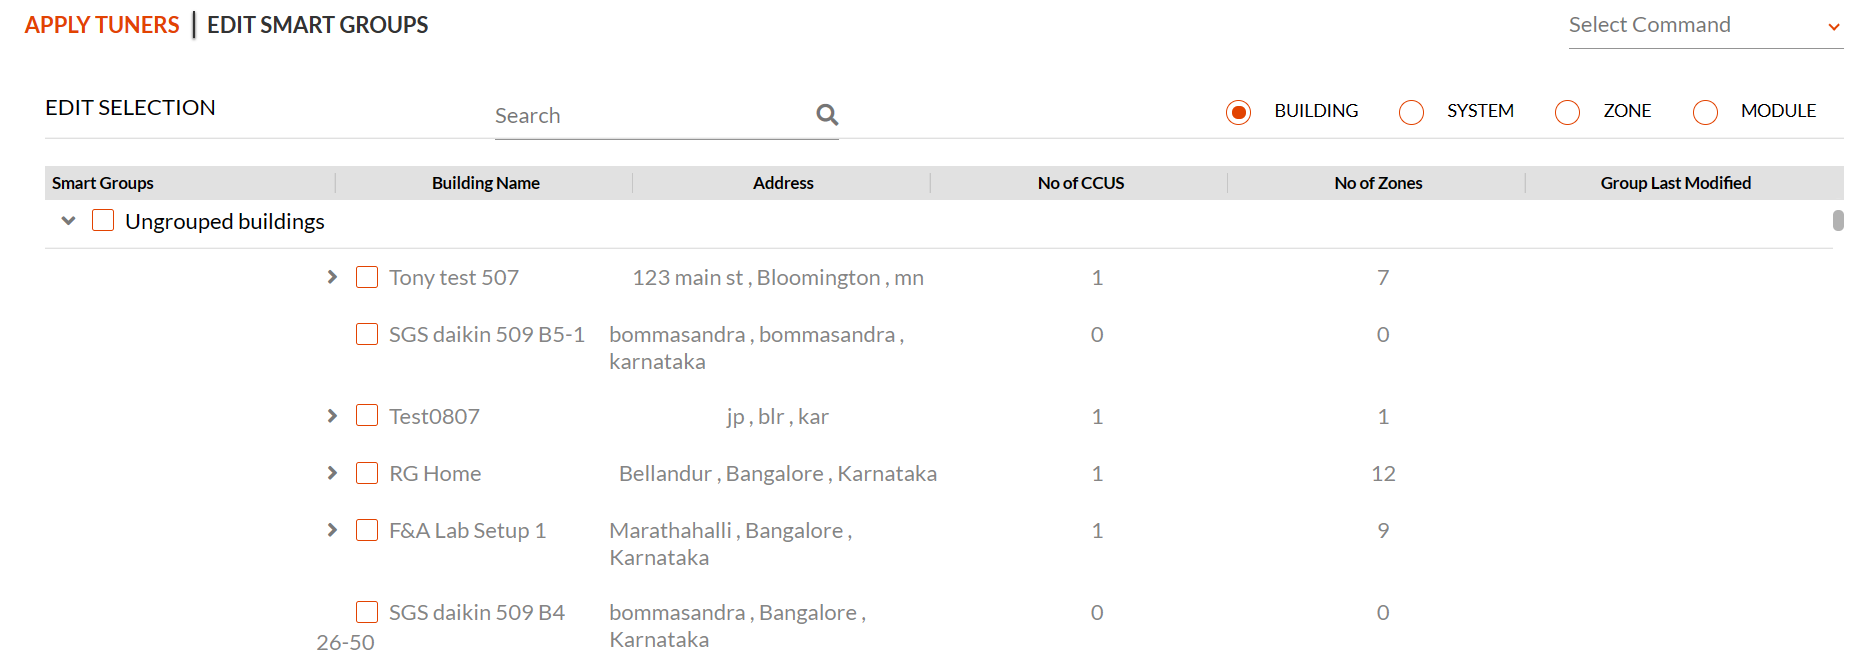Click the No of CCUS column header
Image resolution: width=1870 pixels, height=666 pixels.
(1081, 183)
